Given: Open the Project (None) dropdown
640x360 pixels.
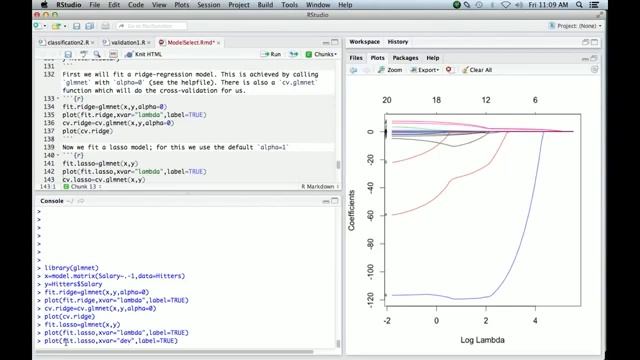Looking at the screenshot, I should (x=576, y=26).
